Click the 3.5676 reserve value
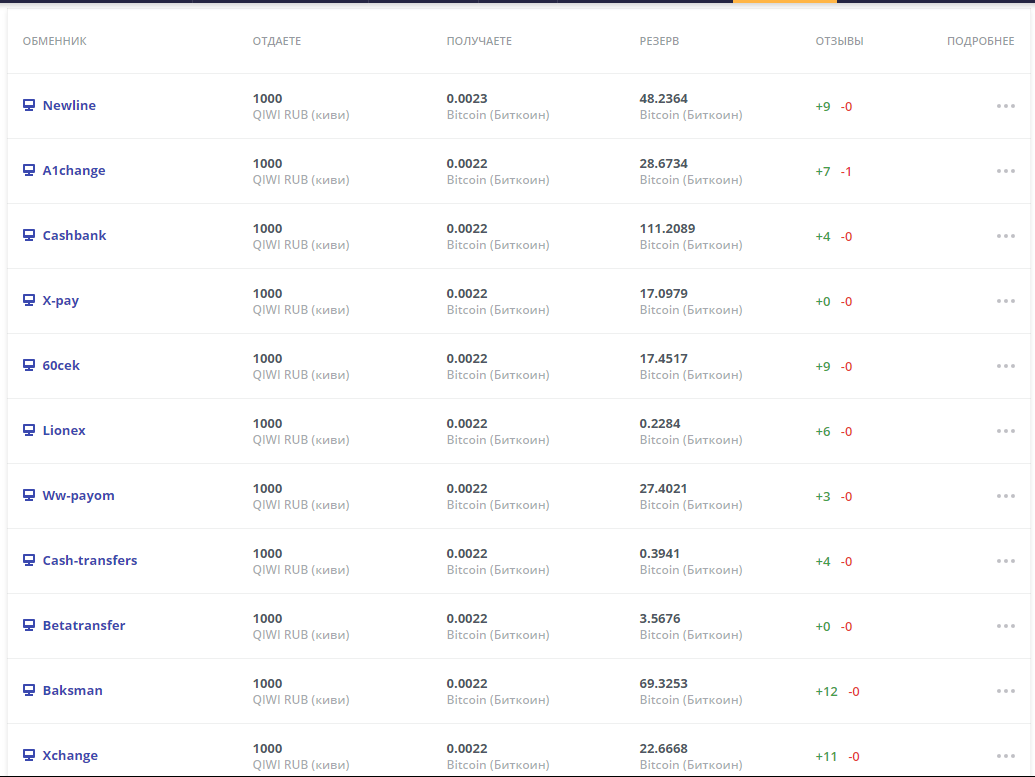 click(x=660, y=619)
